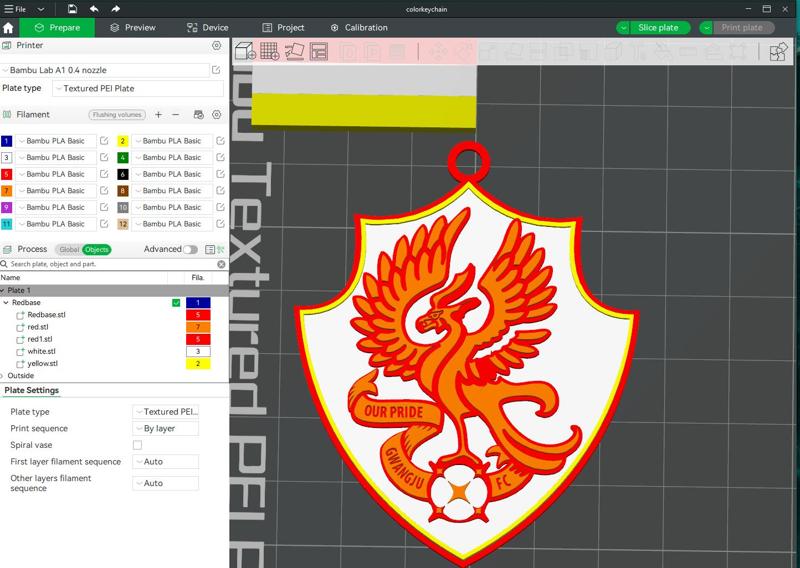Edit the Bambu Lab A1 printer preset
The width and height of the screenshot is (800, 568).
pos(216,70)
